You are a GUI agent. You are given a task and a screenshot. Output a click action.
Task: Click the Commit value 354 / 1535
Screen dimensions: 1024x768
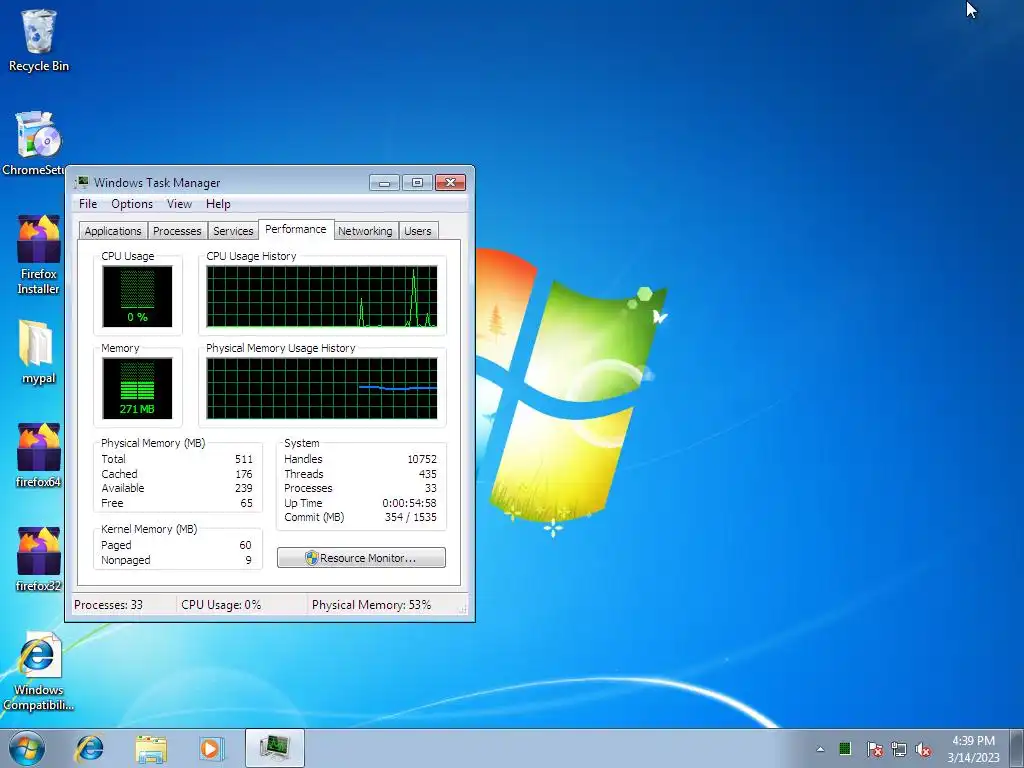411,517
